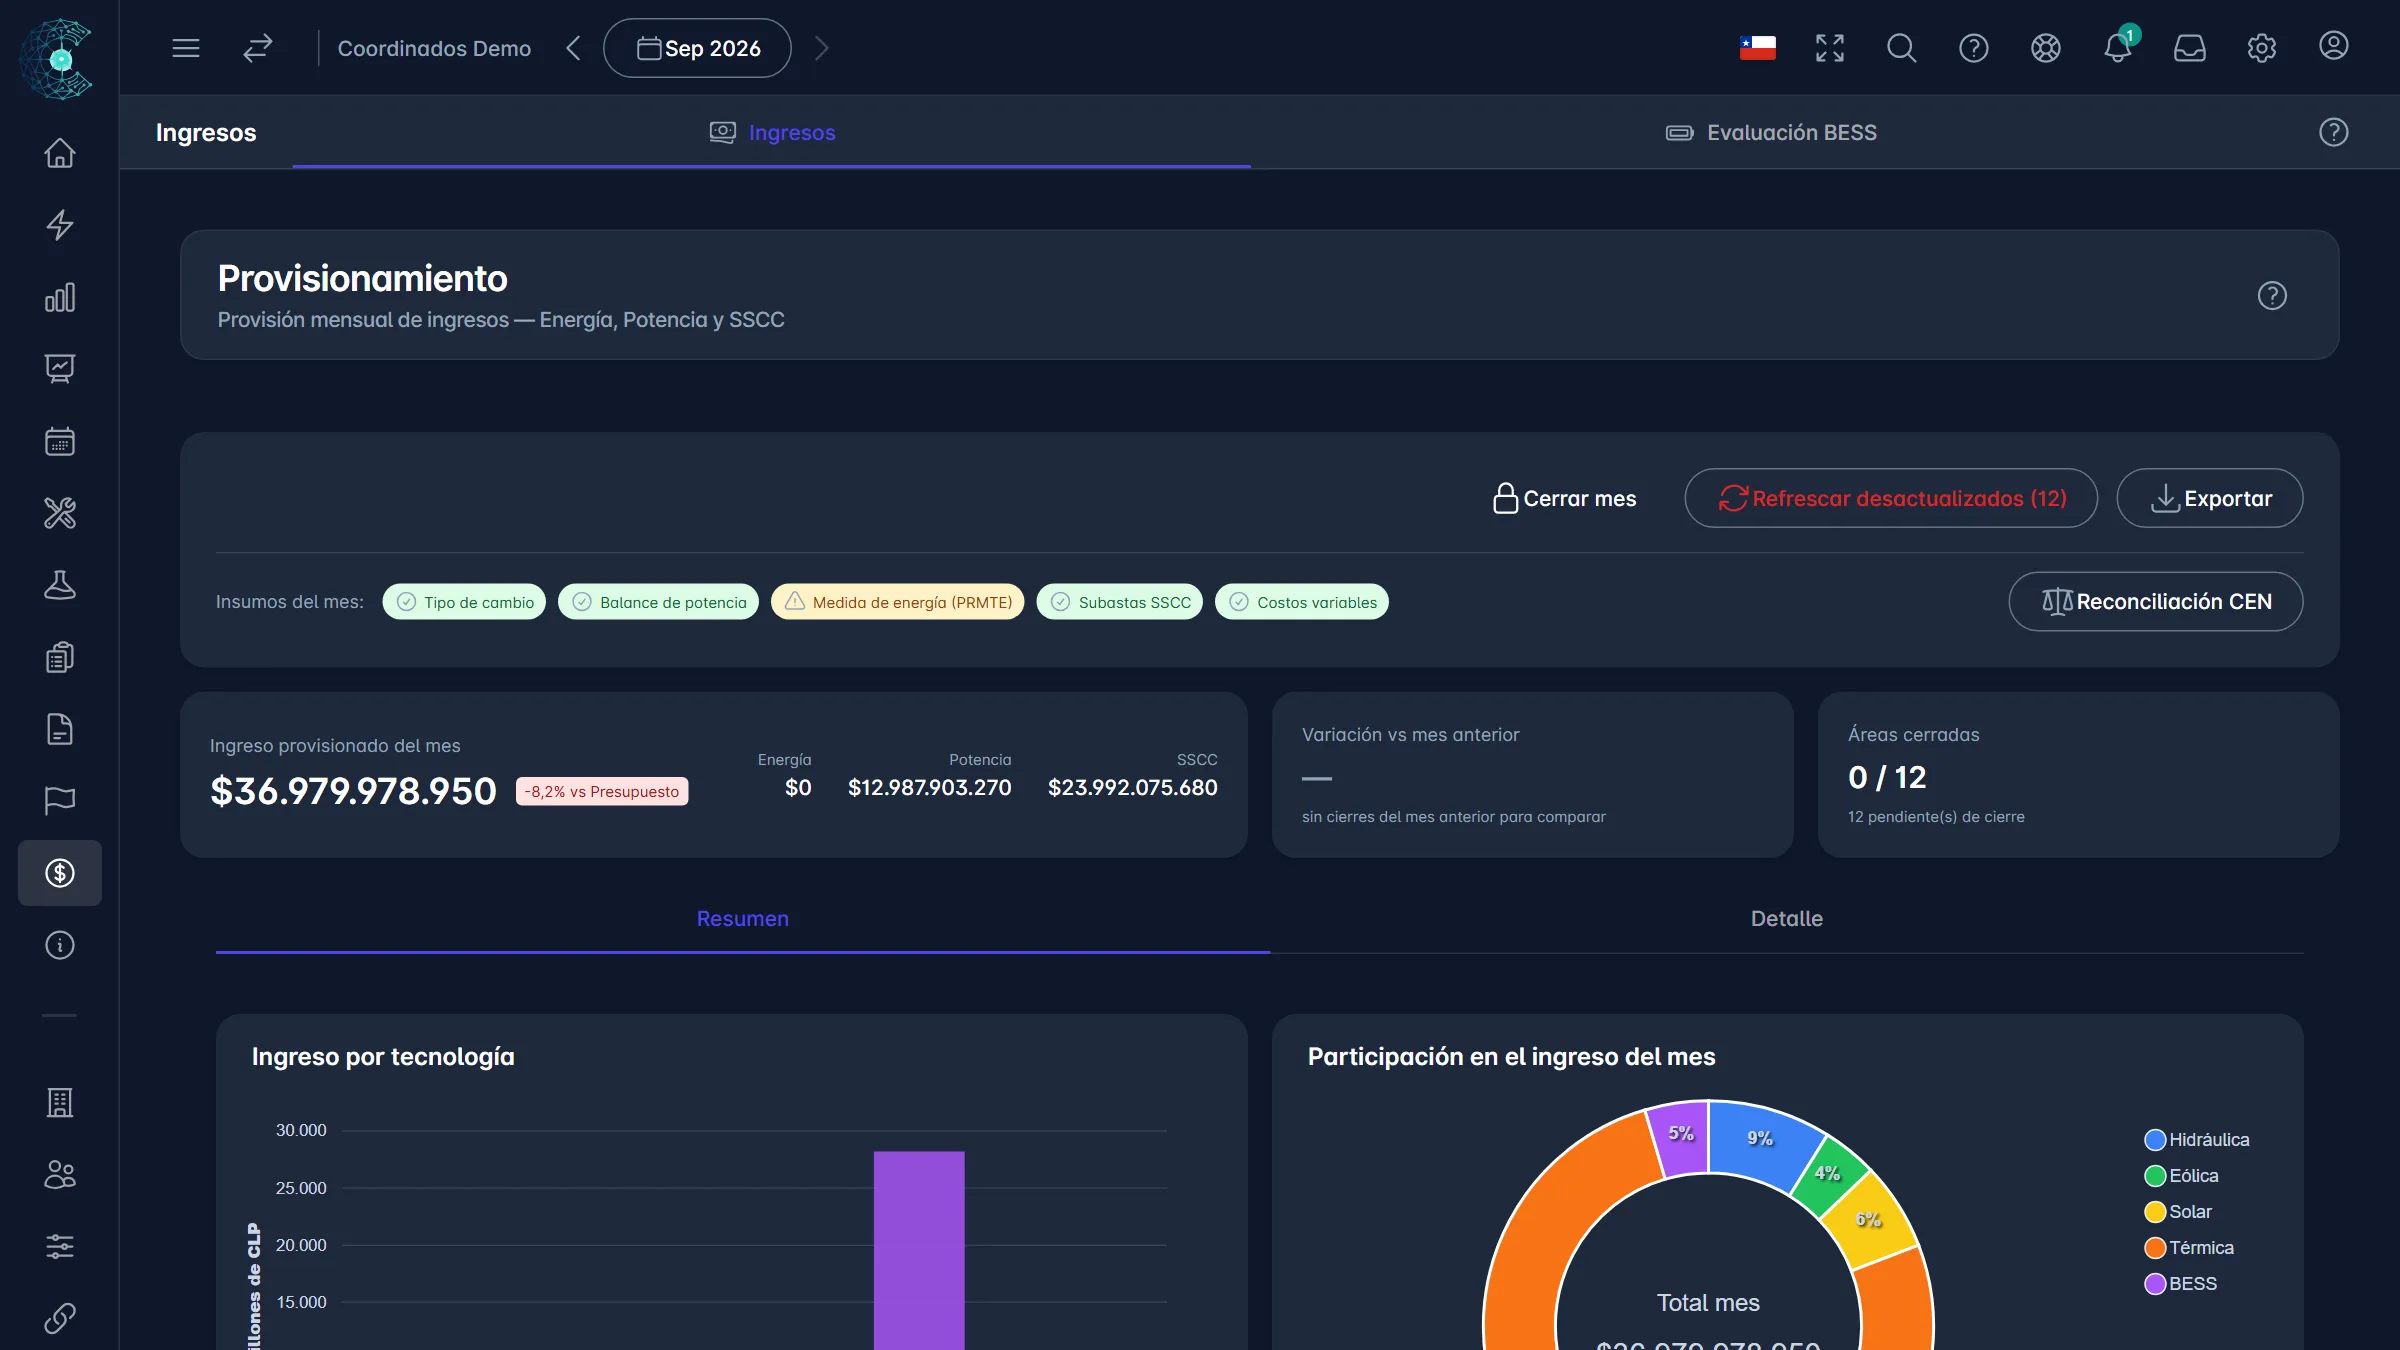The width and height of the screenshot is (2400, 1350).
Task: Select the Resumen tab
Action: [x=743, y=919]
